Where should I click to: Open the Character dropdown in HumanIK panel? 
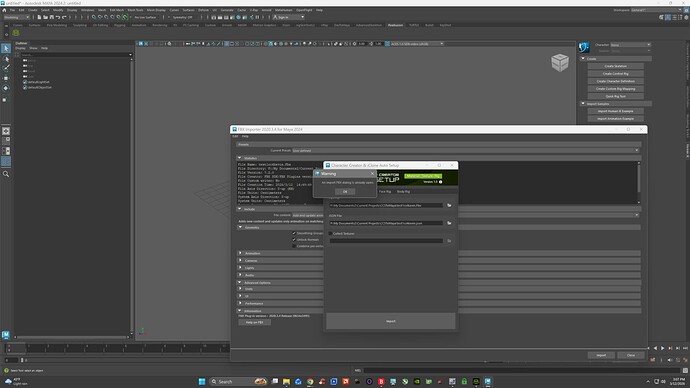point(630,45)
